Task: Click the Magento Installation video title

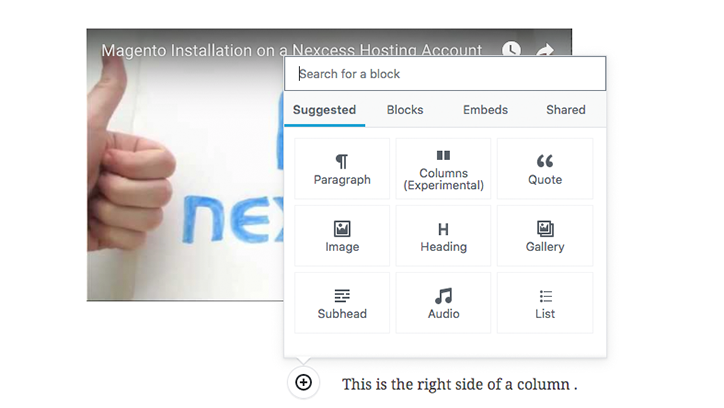Action: click(x=291, y=50)
